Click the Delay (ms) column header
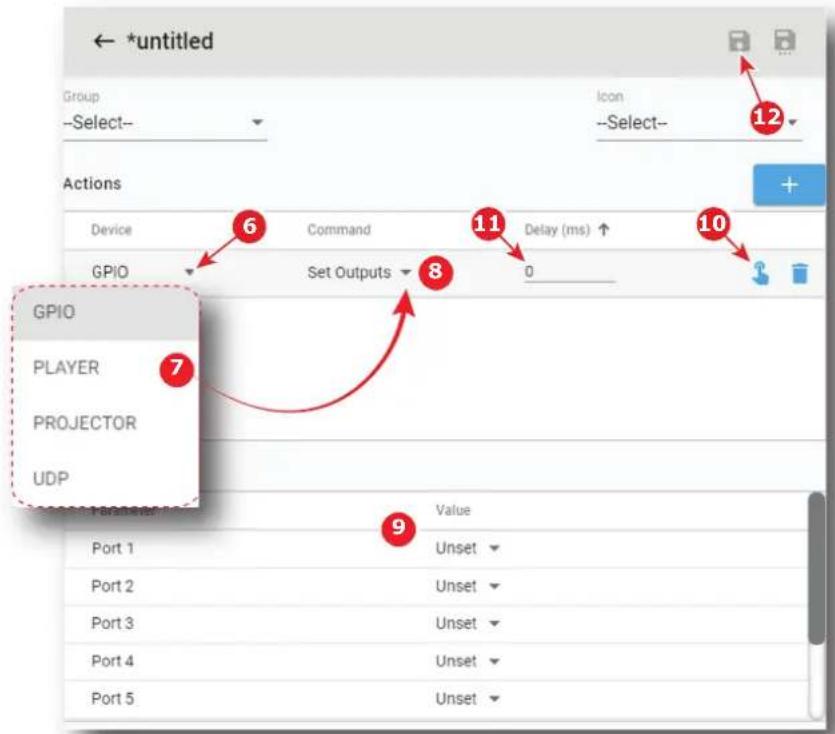This screenshot has height=734, width=835. tap(557, 230)
